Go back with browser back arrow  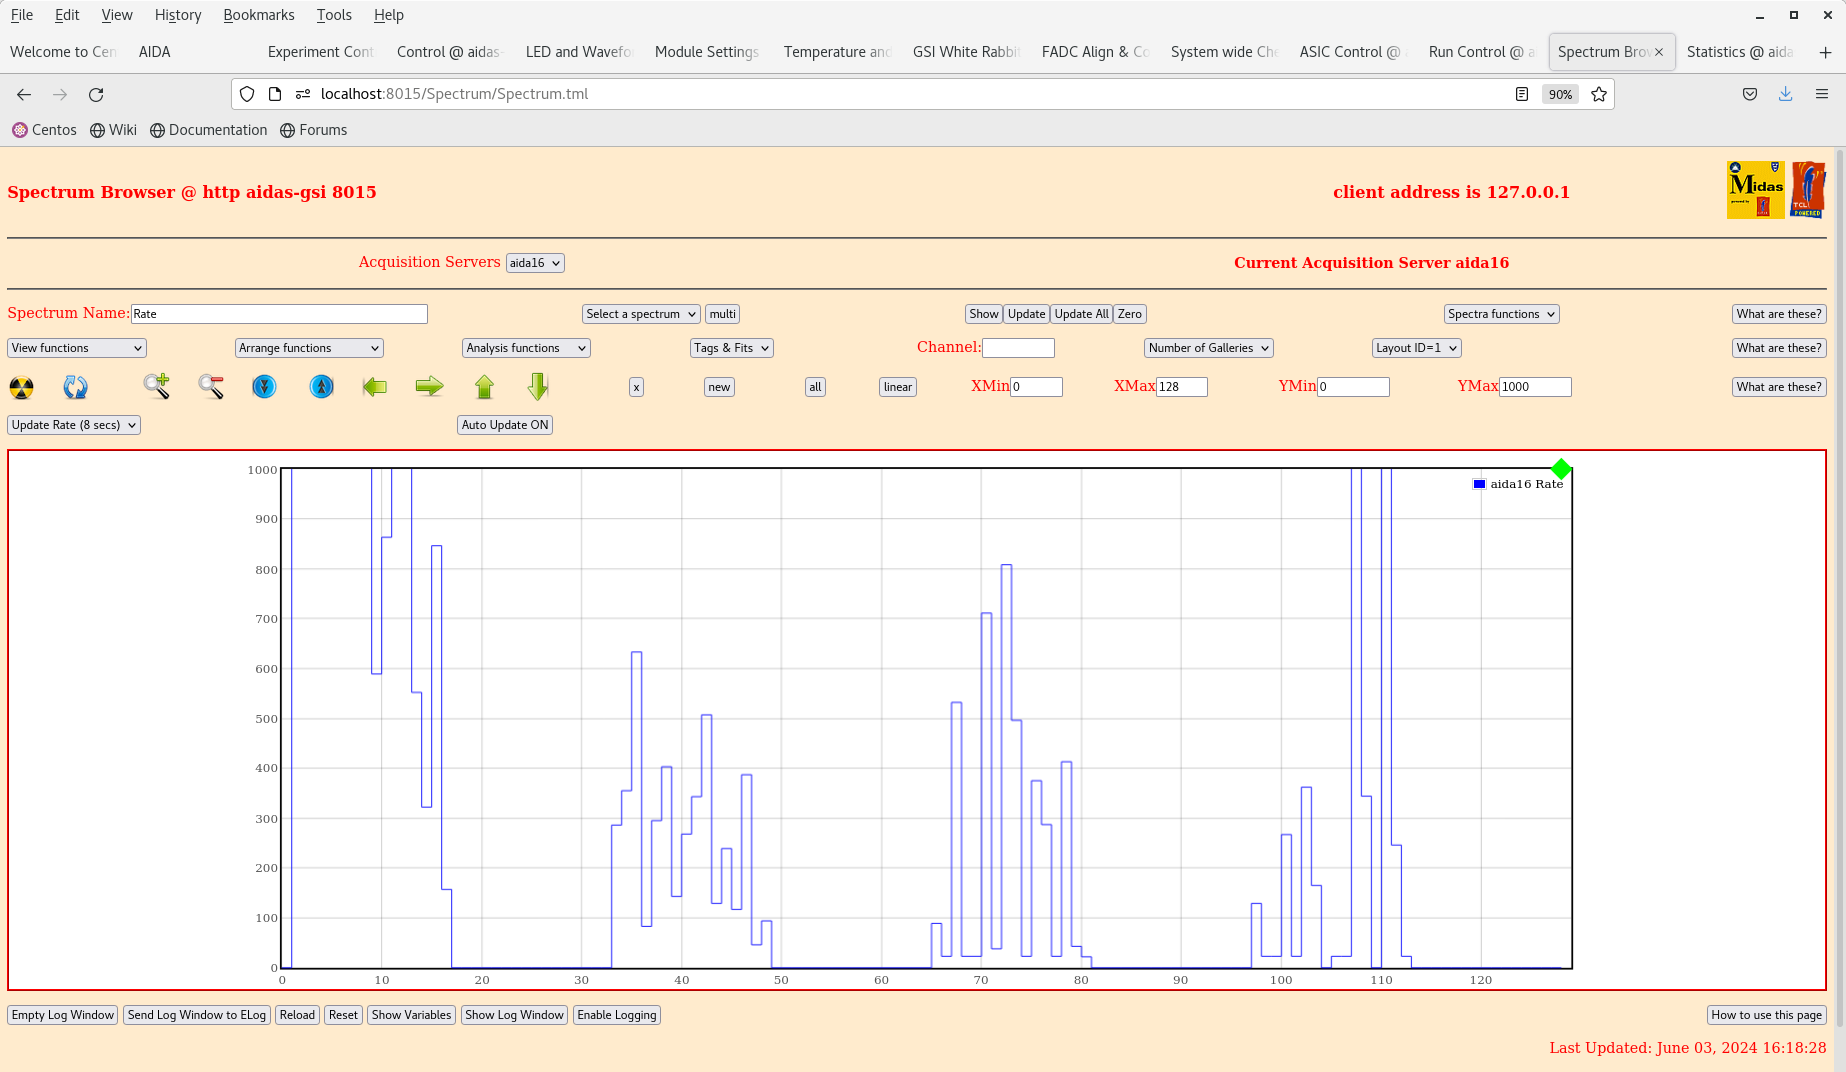coord(24,94)
